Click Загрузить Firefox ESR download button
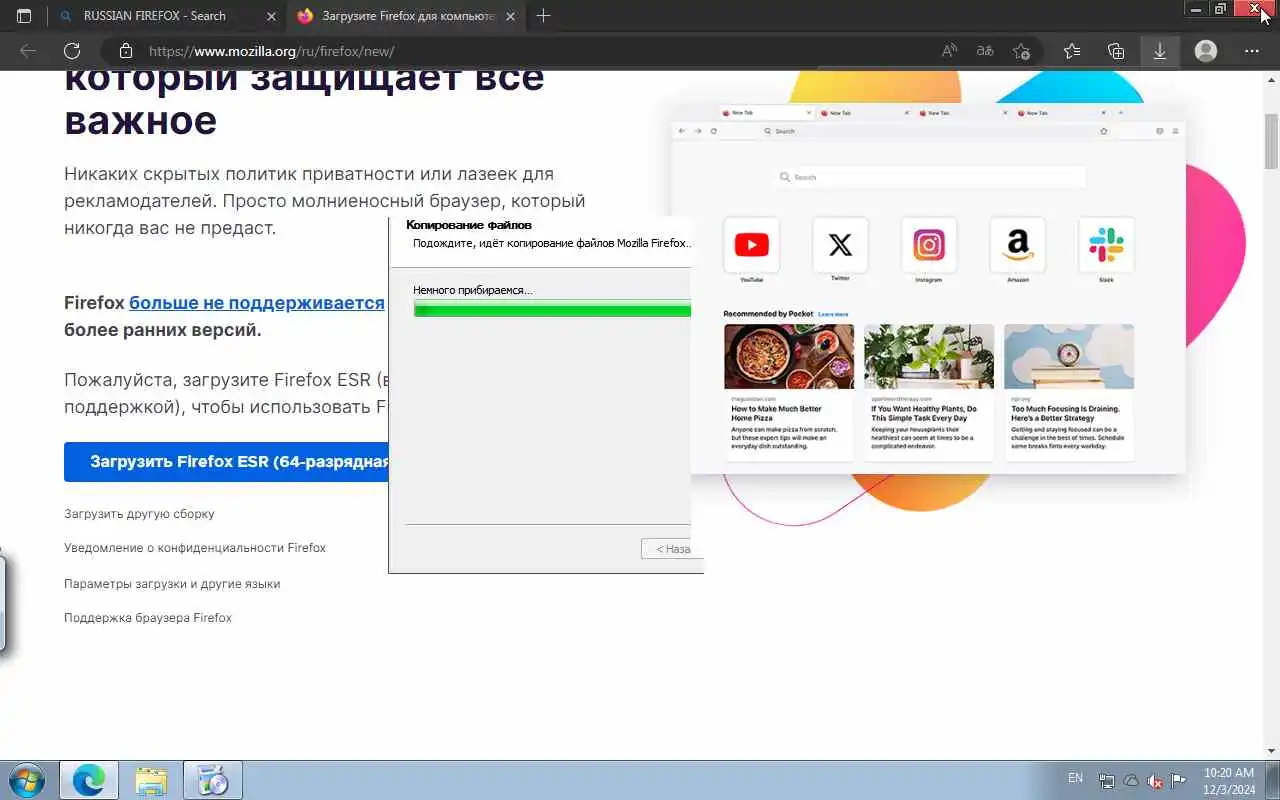 click(x=226, y=462)
